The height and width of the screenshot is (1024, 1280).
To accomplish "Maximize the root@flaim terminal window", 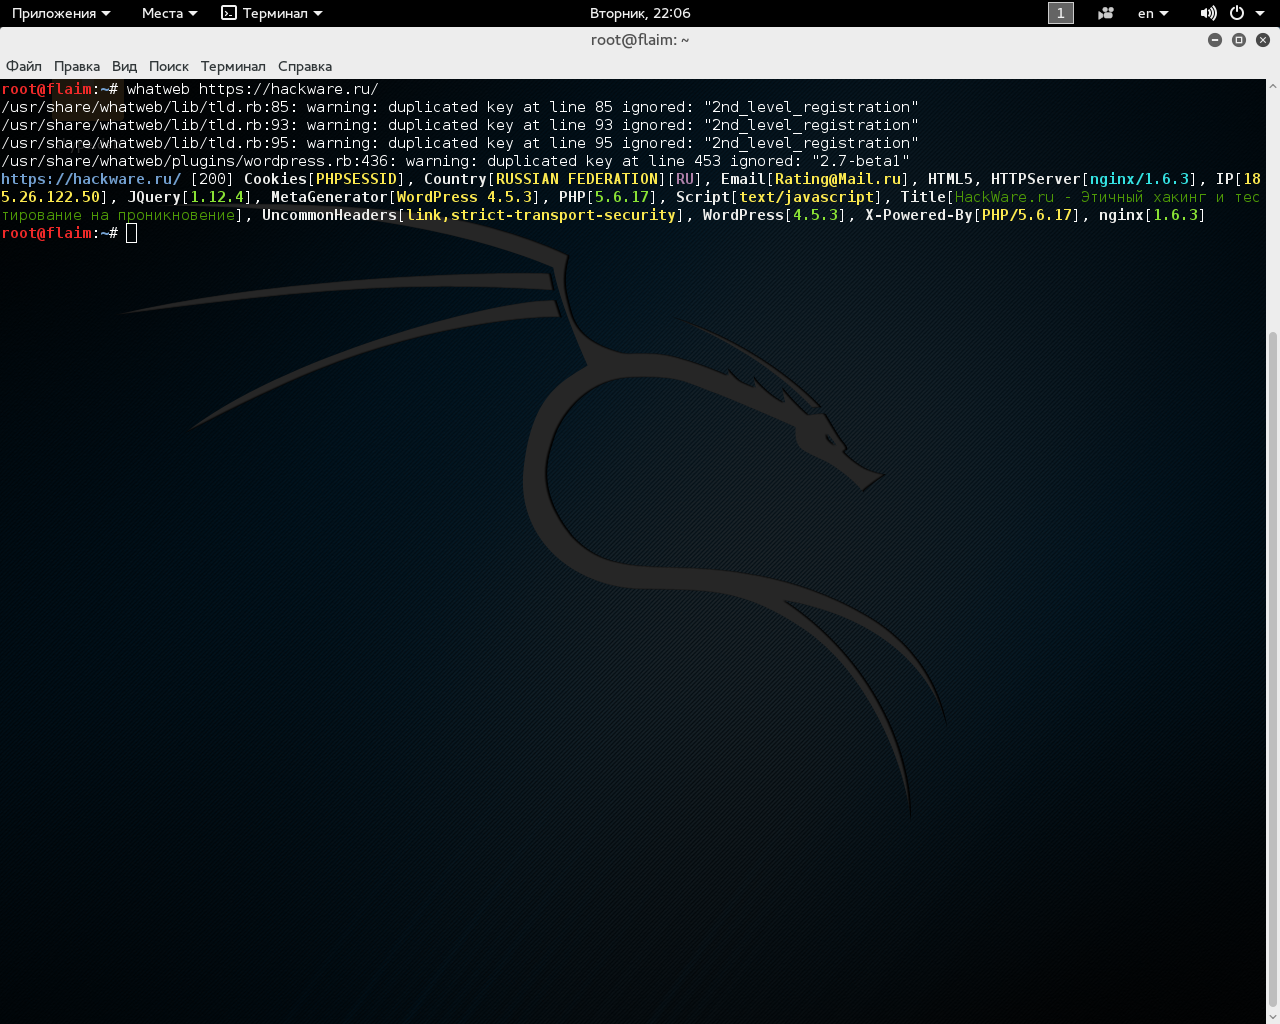I will point(1239,40).
